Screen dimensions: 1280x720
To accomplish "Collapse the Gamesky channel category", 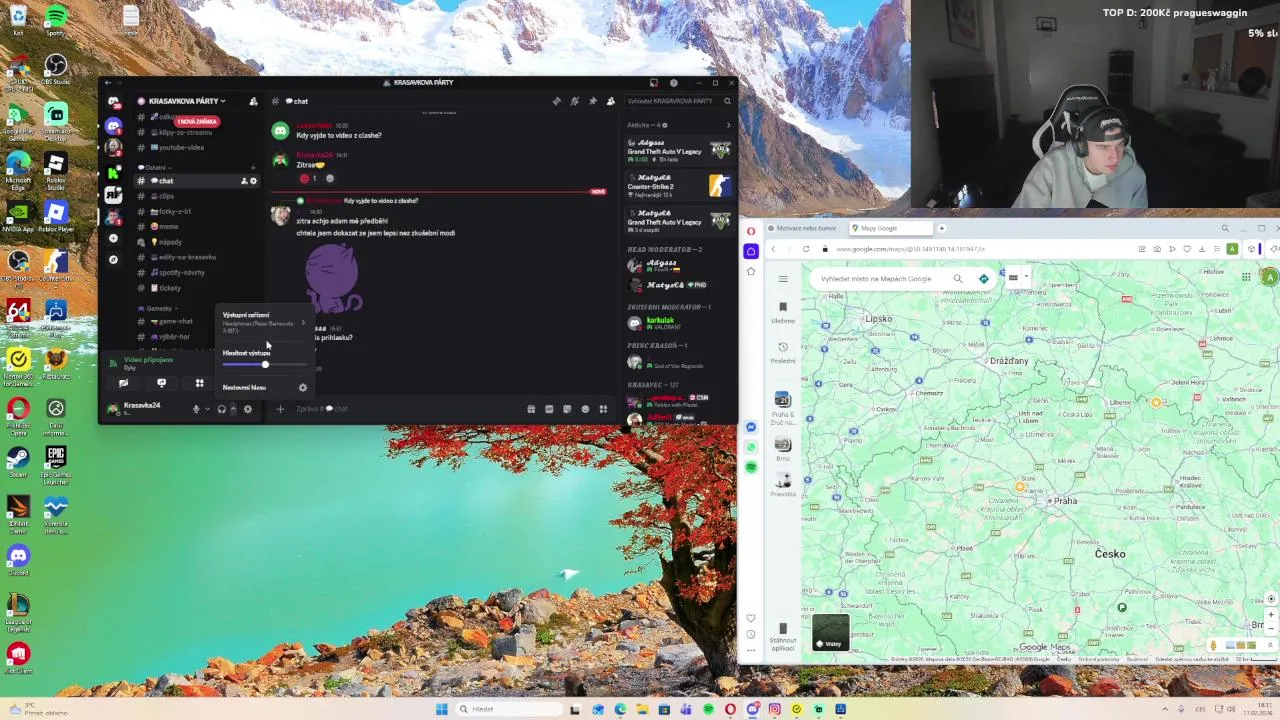I will 158,308.
